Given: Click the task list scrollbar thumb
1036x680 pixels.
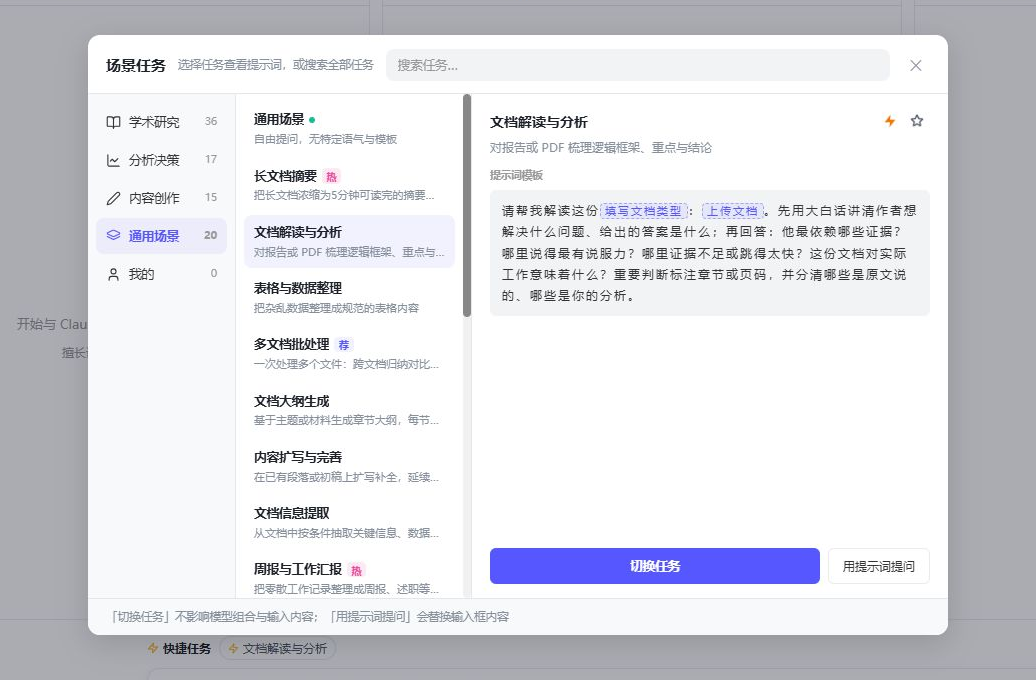Looking at the screenshot, I should [467, 206].
